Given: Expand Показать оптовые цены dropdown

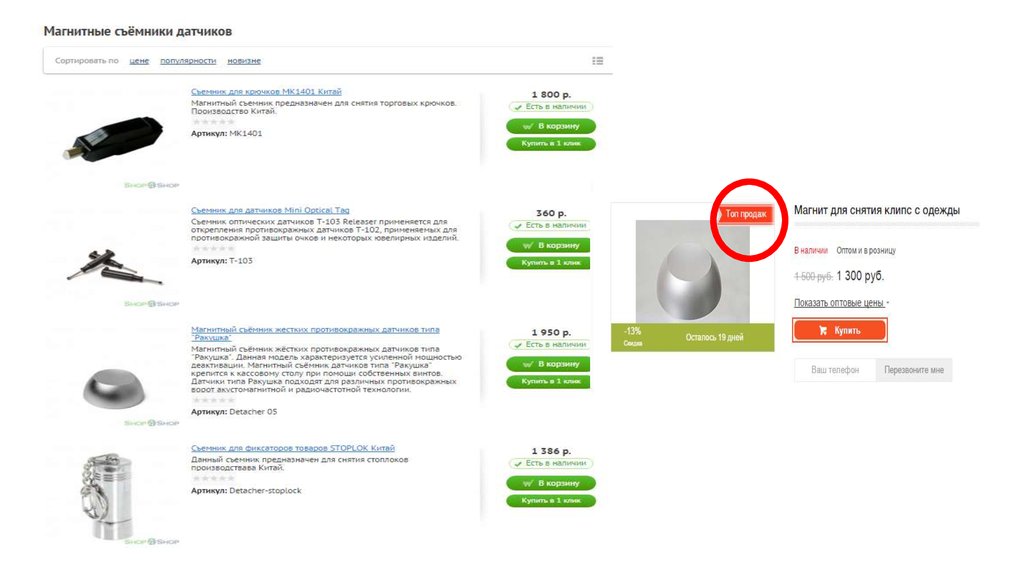Looking at the screenshot, I should pyautogui.click(x=841, y=303).
